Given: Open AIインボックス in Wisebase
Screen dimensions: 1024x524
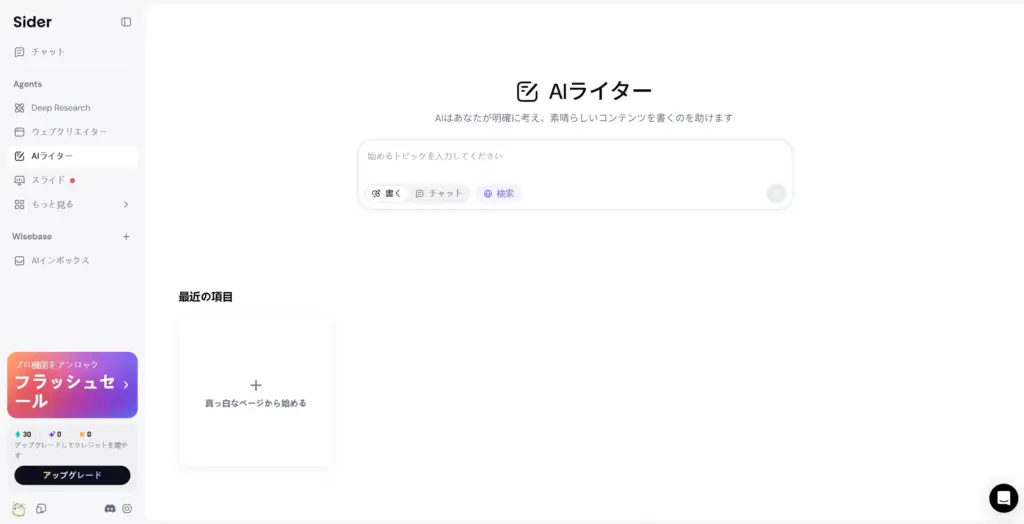Looking at the screenshot, I should (72, 261).
